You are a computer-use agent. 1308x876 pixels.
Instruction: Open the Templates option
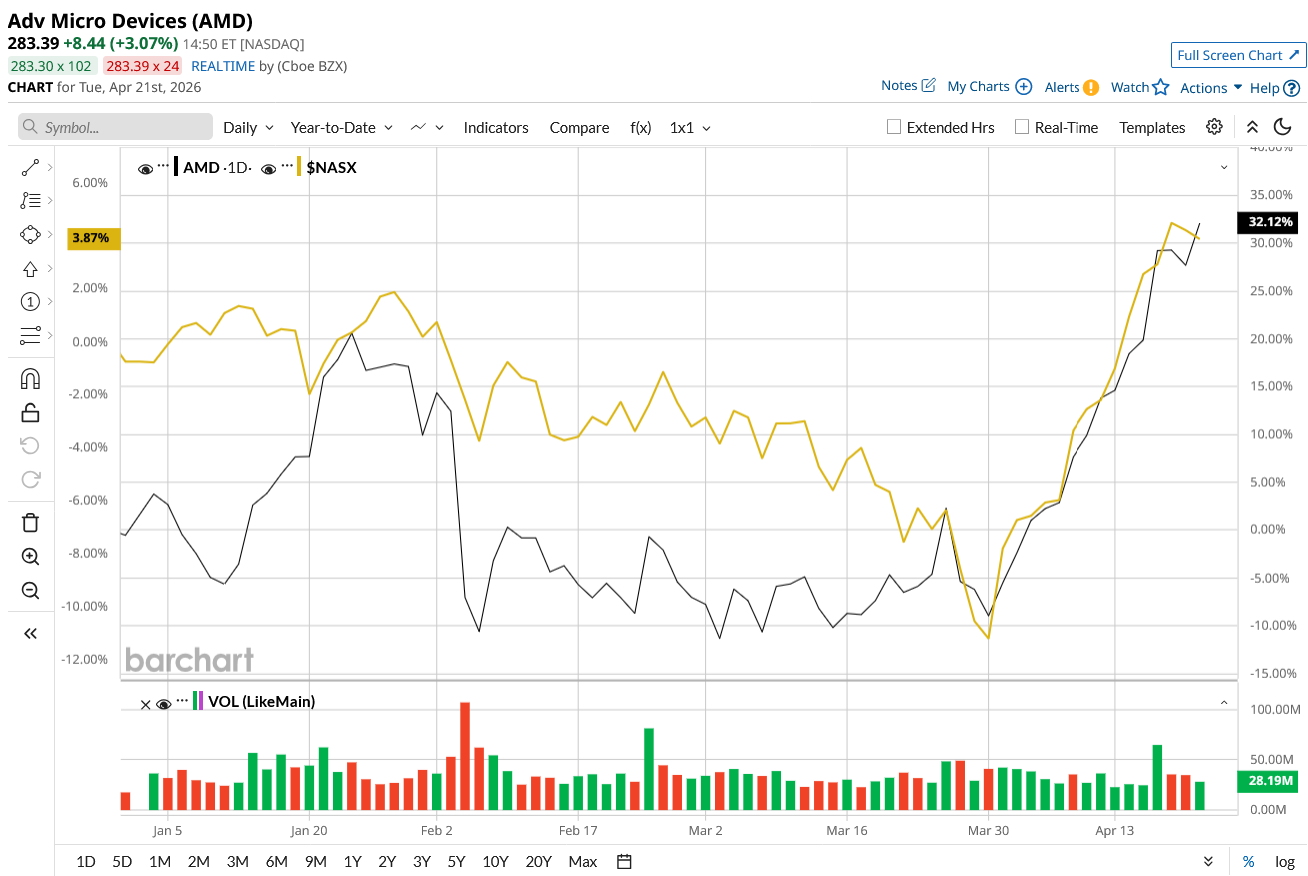[x=1152, y=127]
